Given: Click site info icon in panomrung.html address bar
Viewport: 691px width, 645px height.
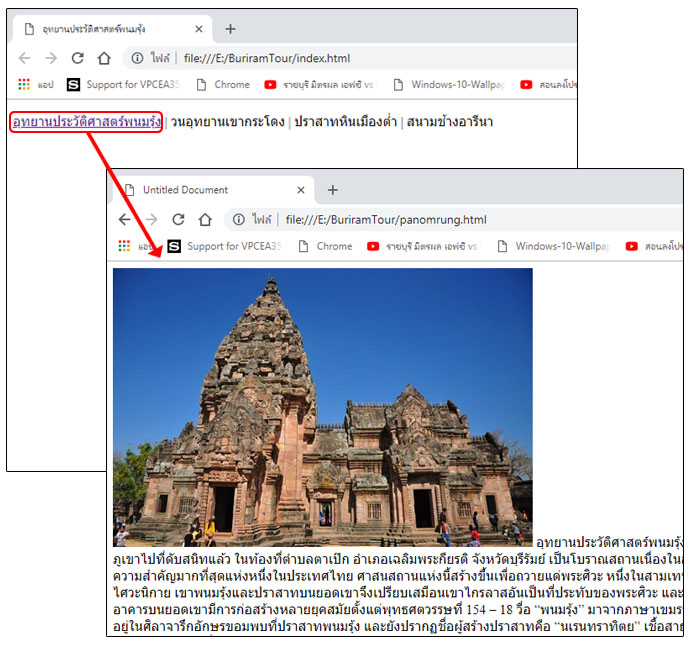Looking at the screenshot, I should [239, 219].
